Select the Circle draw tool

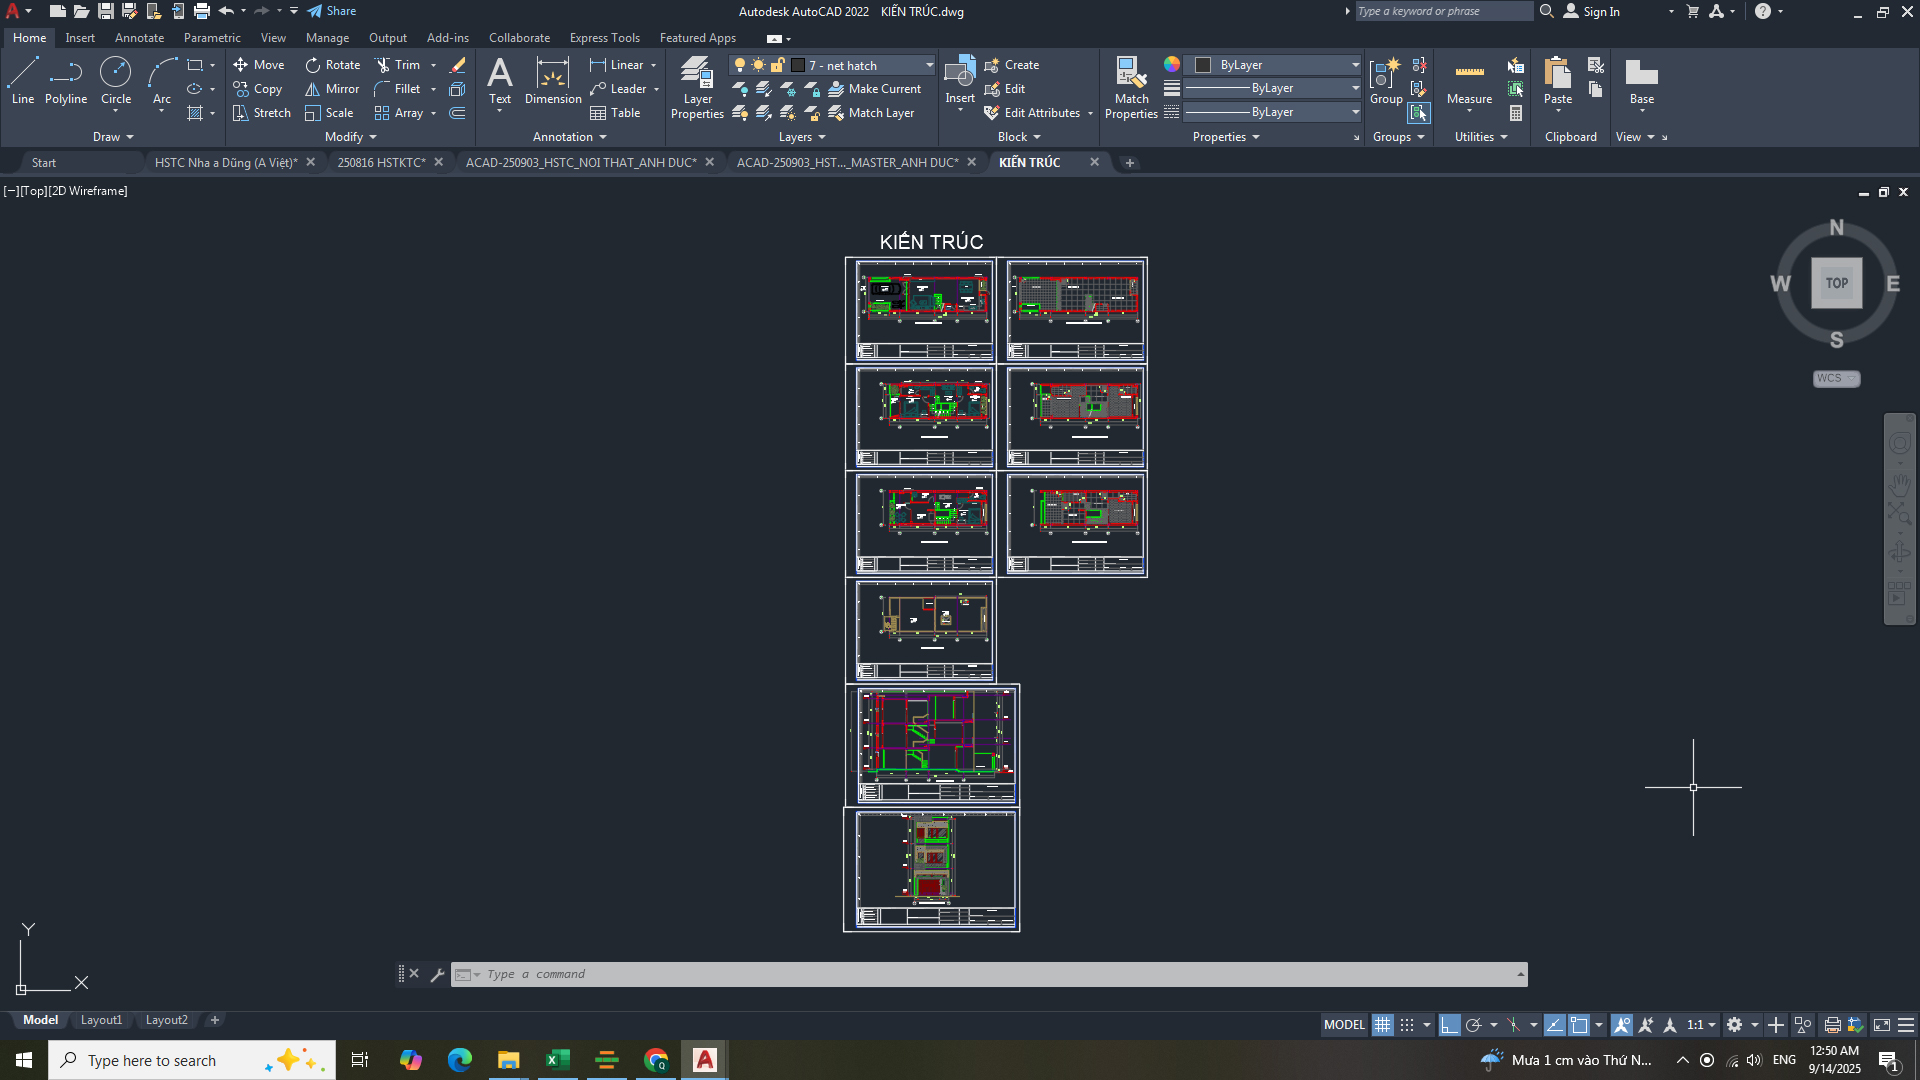coord(116,80)
